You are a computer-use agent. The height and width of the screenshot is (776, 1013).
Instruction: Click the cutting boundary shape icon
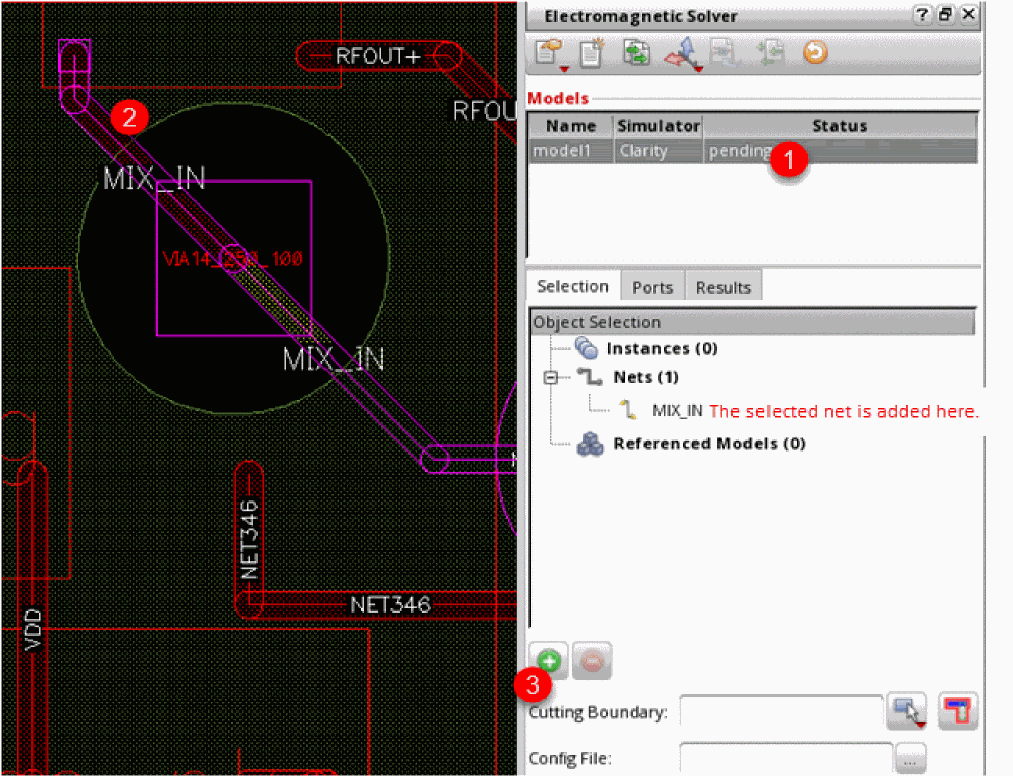pos(957,711)
